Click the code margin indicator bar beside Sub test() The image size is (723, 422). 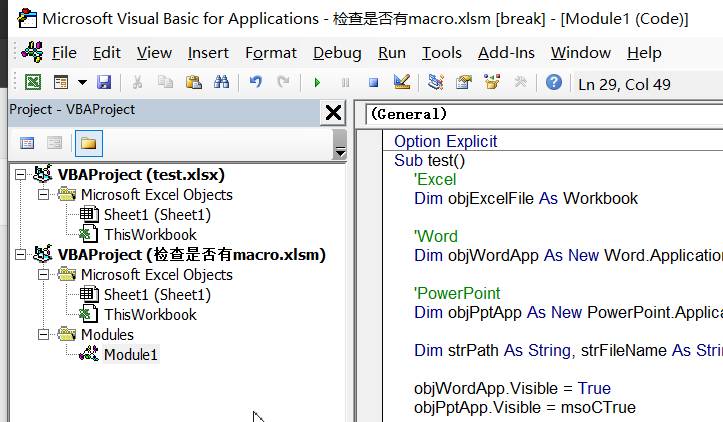pyautogui.click(x=370, y=160)
